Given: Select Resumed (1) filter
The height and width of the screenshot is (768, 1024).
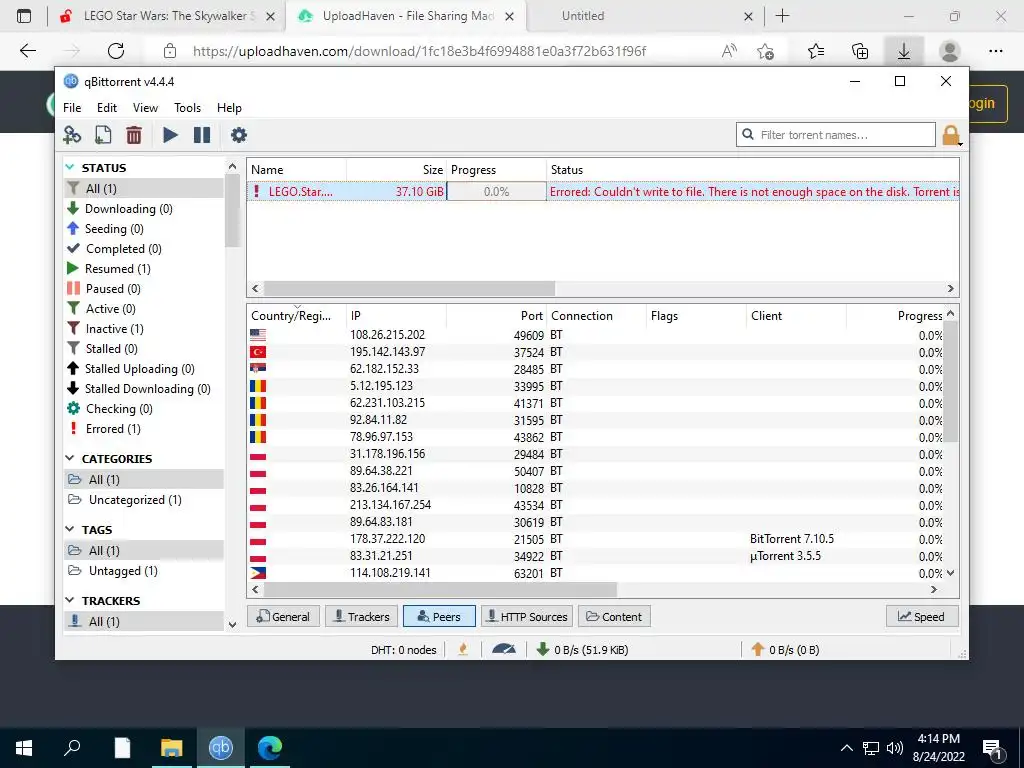Looking at the screenshot, I should tap(144, 269).
